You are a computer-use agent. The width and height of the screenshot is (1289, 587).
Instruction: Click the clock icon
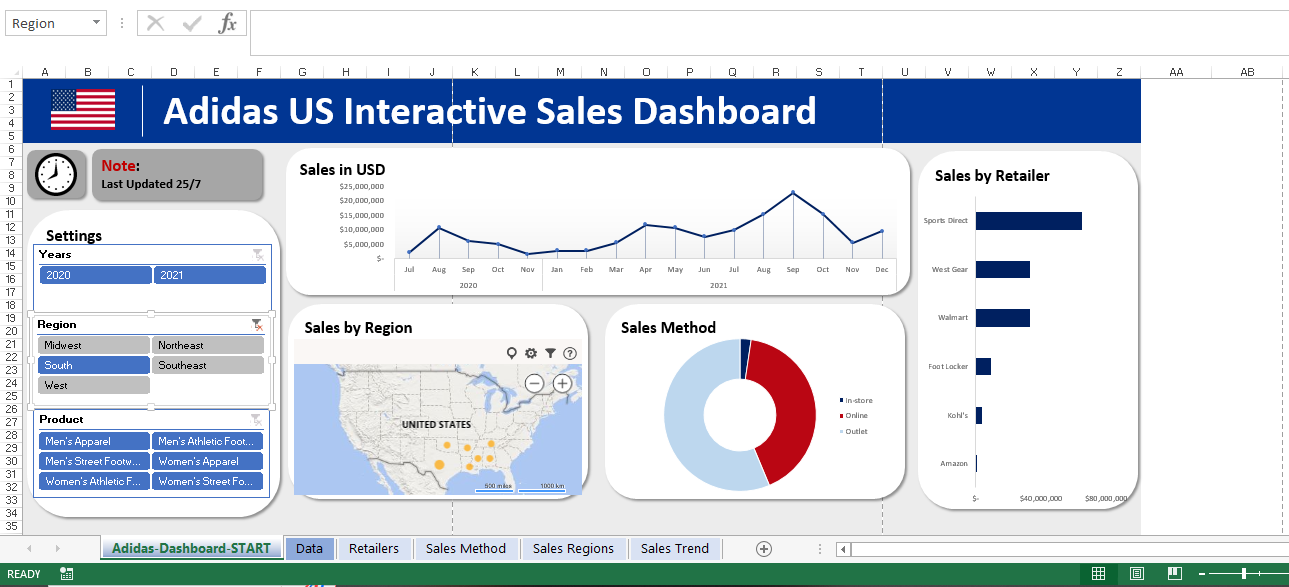(x=56, y=175)
